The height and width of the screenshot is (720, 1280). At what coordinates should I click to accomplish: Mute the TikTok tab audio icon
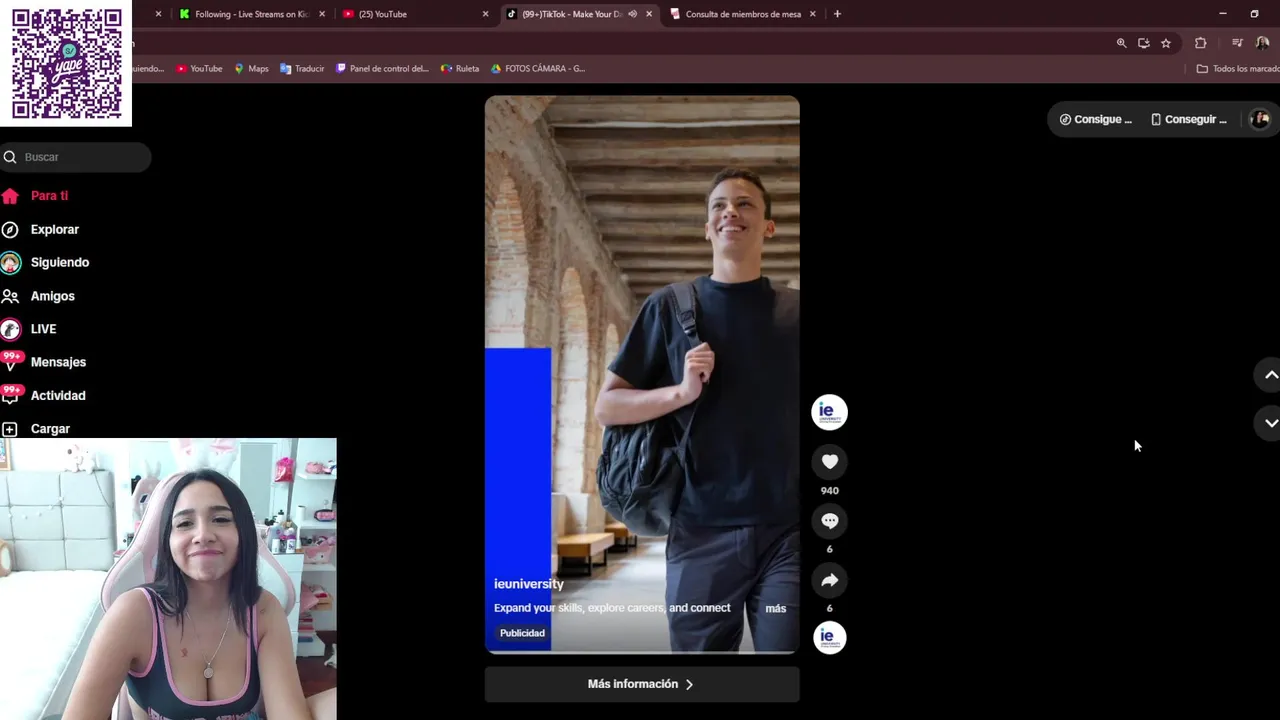632,14
